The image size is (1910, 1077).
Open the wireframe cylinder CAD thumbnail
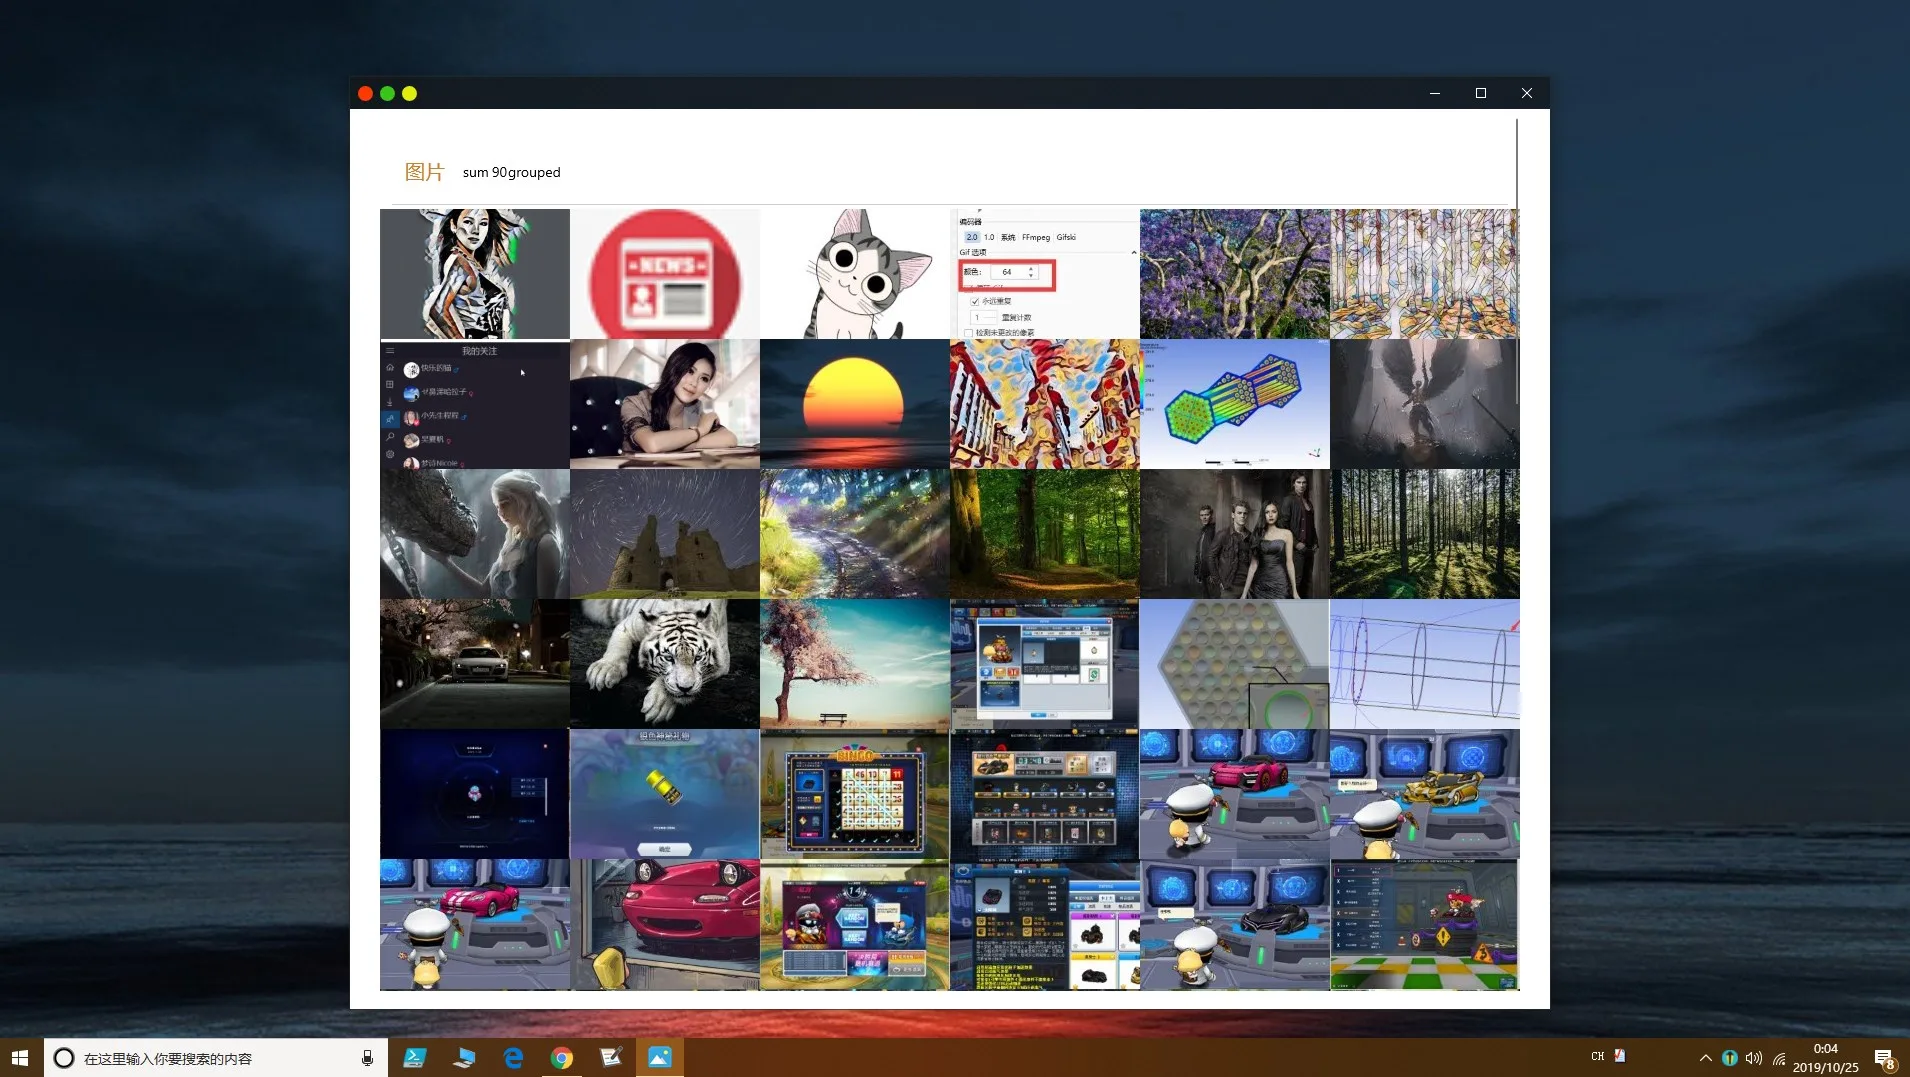pos(1425,664)
